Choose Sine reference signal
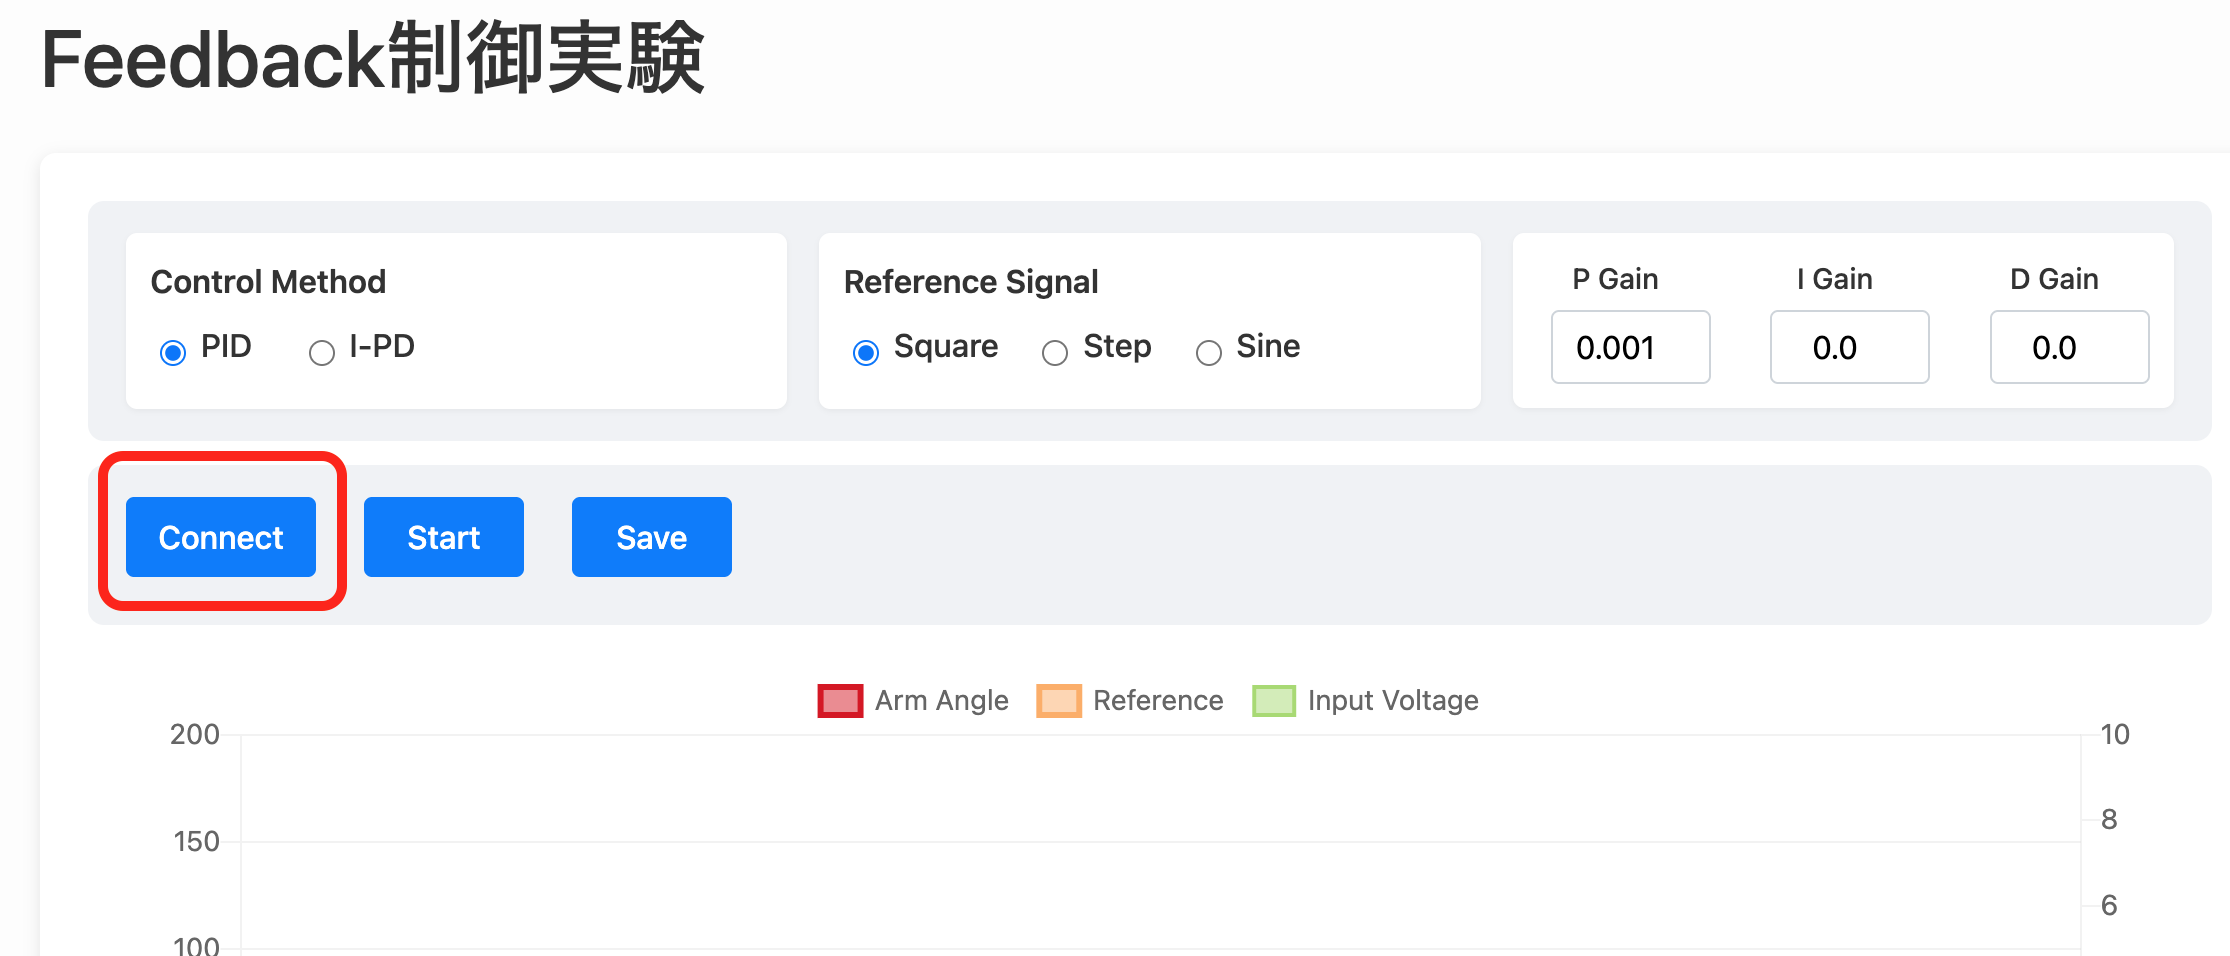Image resolution: width=2230 pixels, height=956 pixels. pos(1209,352)
